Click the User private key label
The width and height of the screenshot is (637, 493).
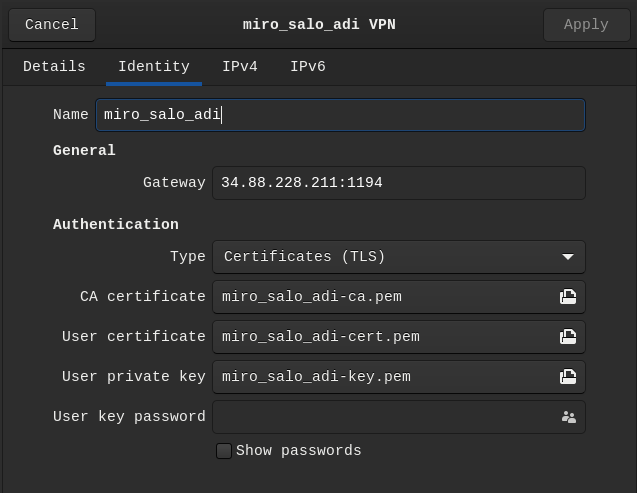[134, 377]
